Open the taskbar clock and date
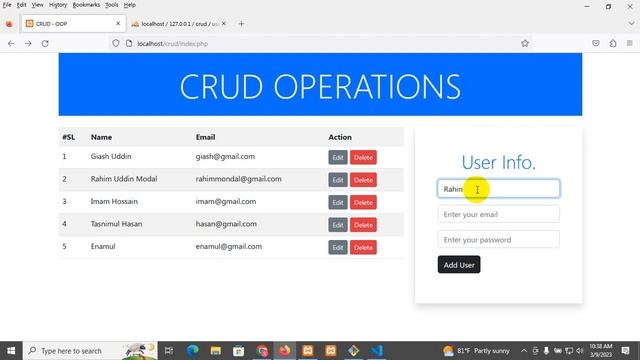640x360 pixels. pos(601,351)
